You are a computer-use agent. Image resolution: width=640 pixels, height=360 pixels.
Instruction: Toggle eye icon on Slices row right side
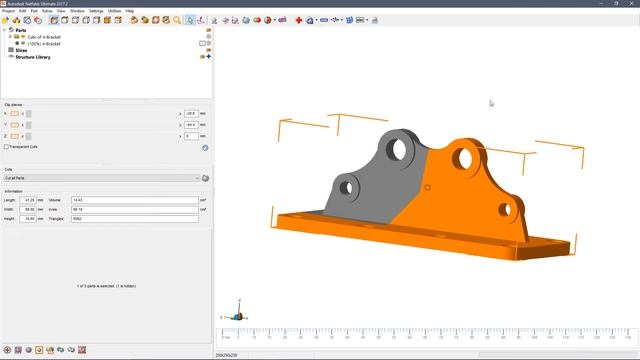(209, 50)
